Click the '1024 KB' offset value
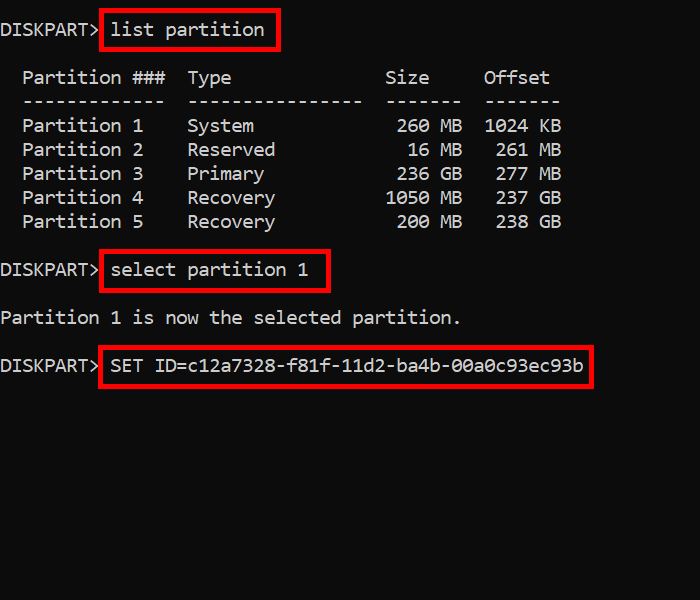Image resolution: width=700 pixels, height=600 pixels. 523,126
